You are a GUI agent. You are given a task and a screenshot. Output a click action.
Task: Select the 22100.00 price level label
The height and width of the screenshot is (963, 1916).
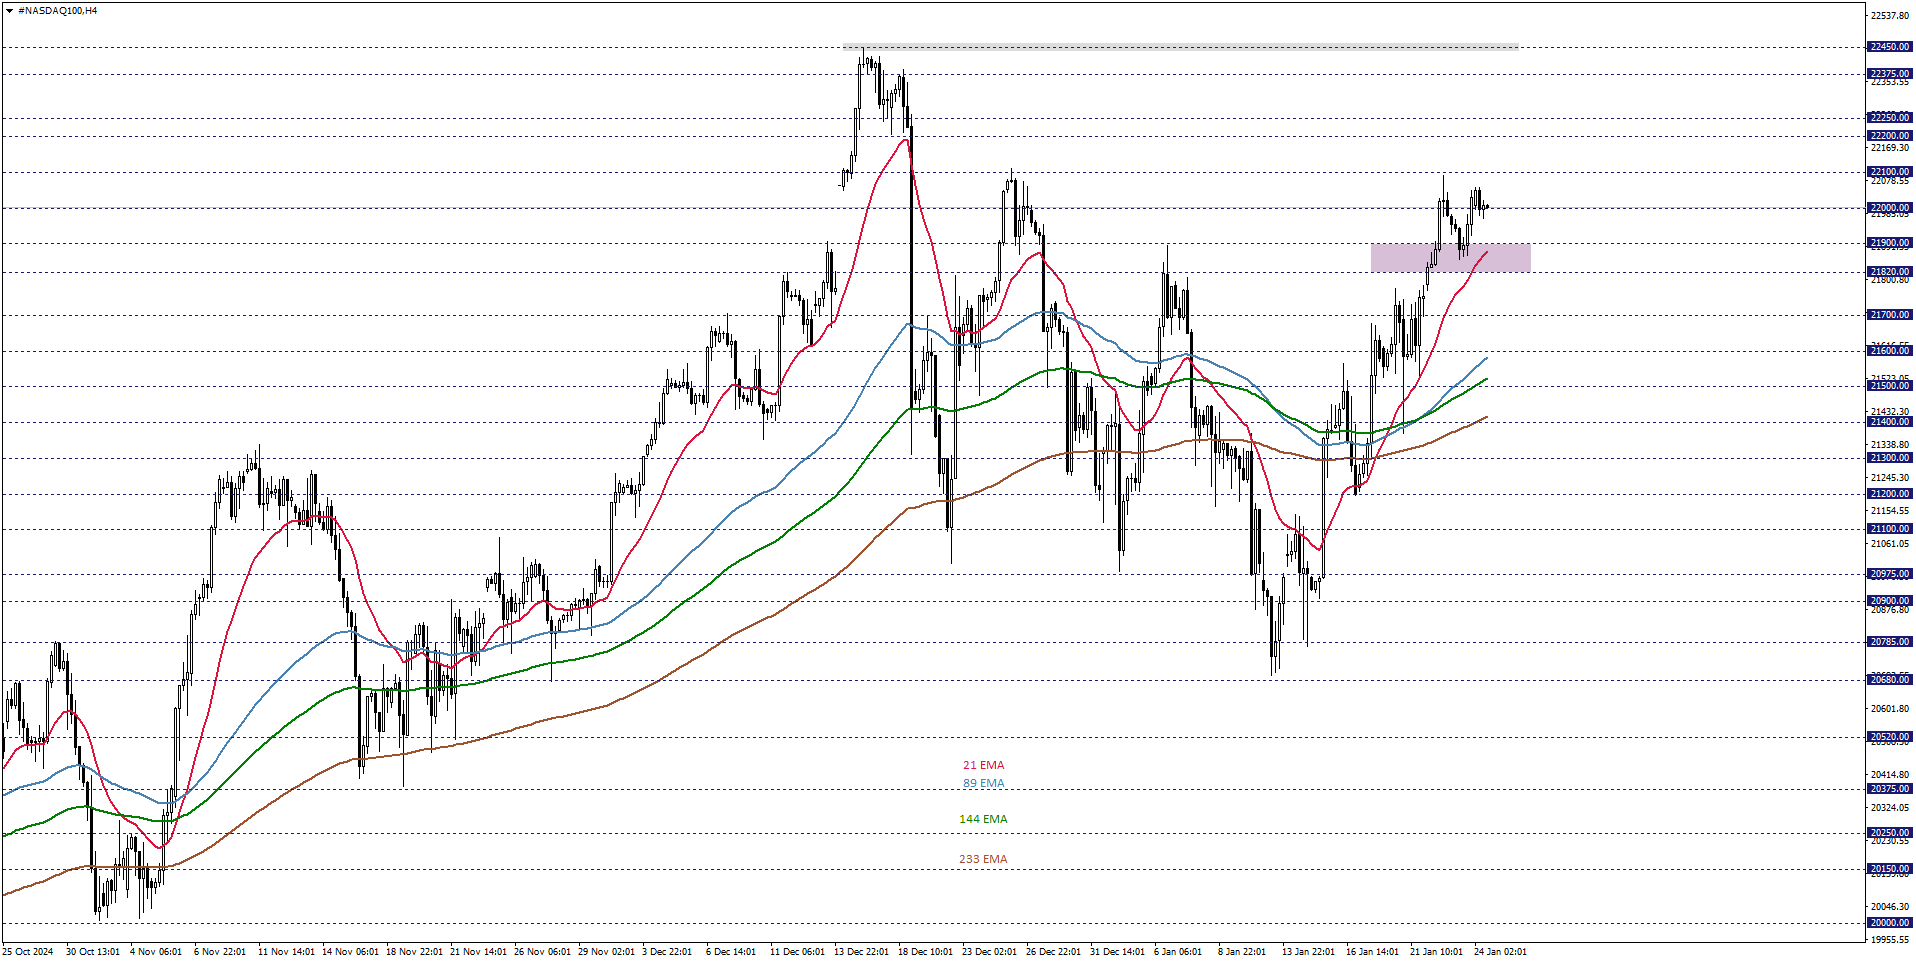click(x=1889, y=172)
